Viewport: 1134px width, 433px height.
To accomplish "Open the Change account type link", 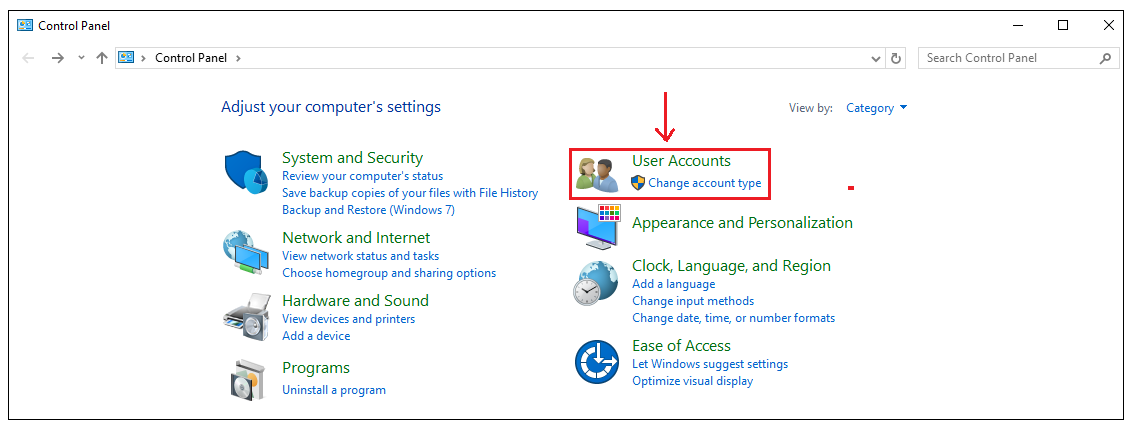I will coord(704,183).
